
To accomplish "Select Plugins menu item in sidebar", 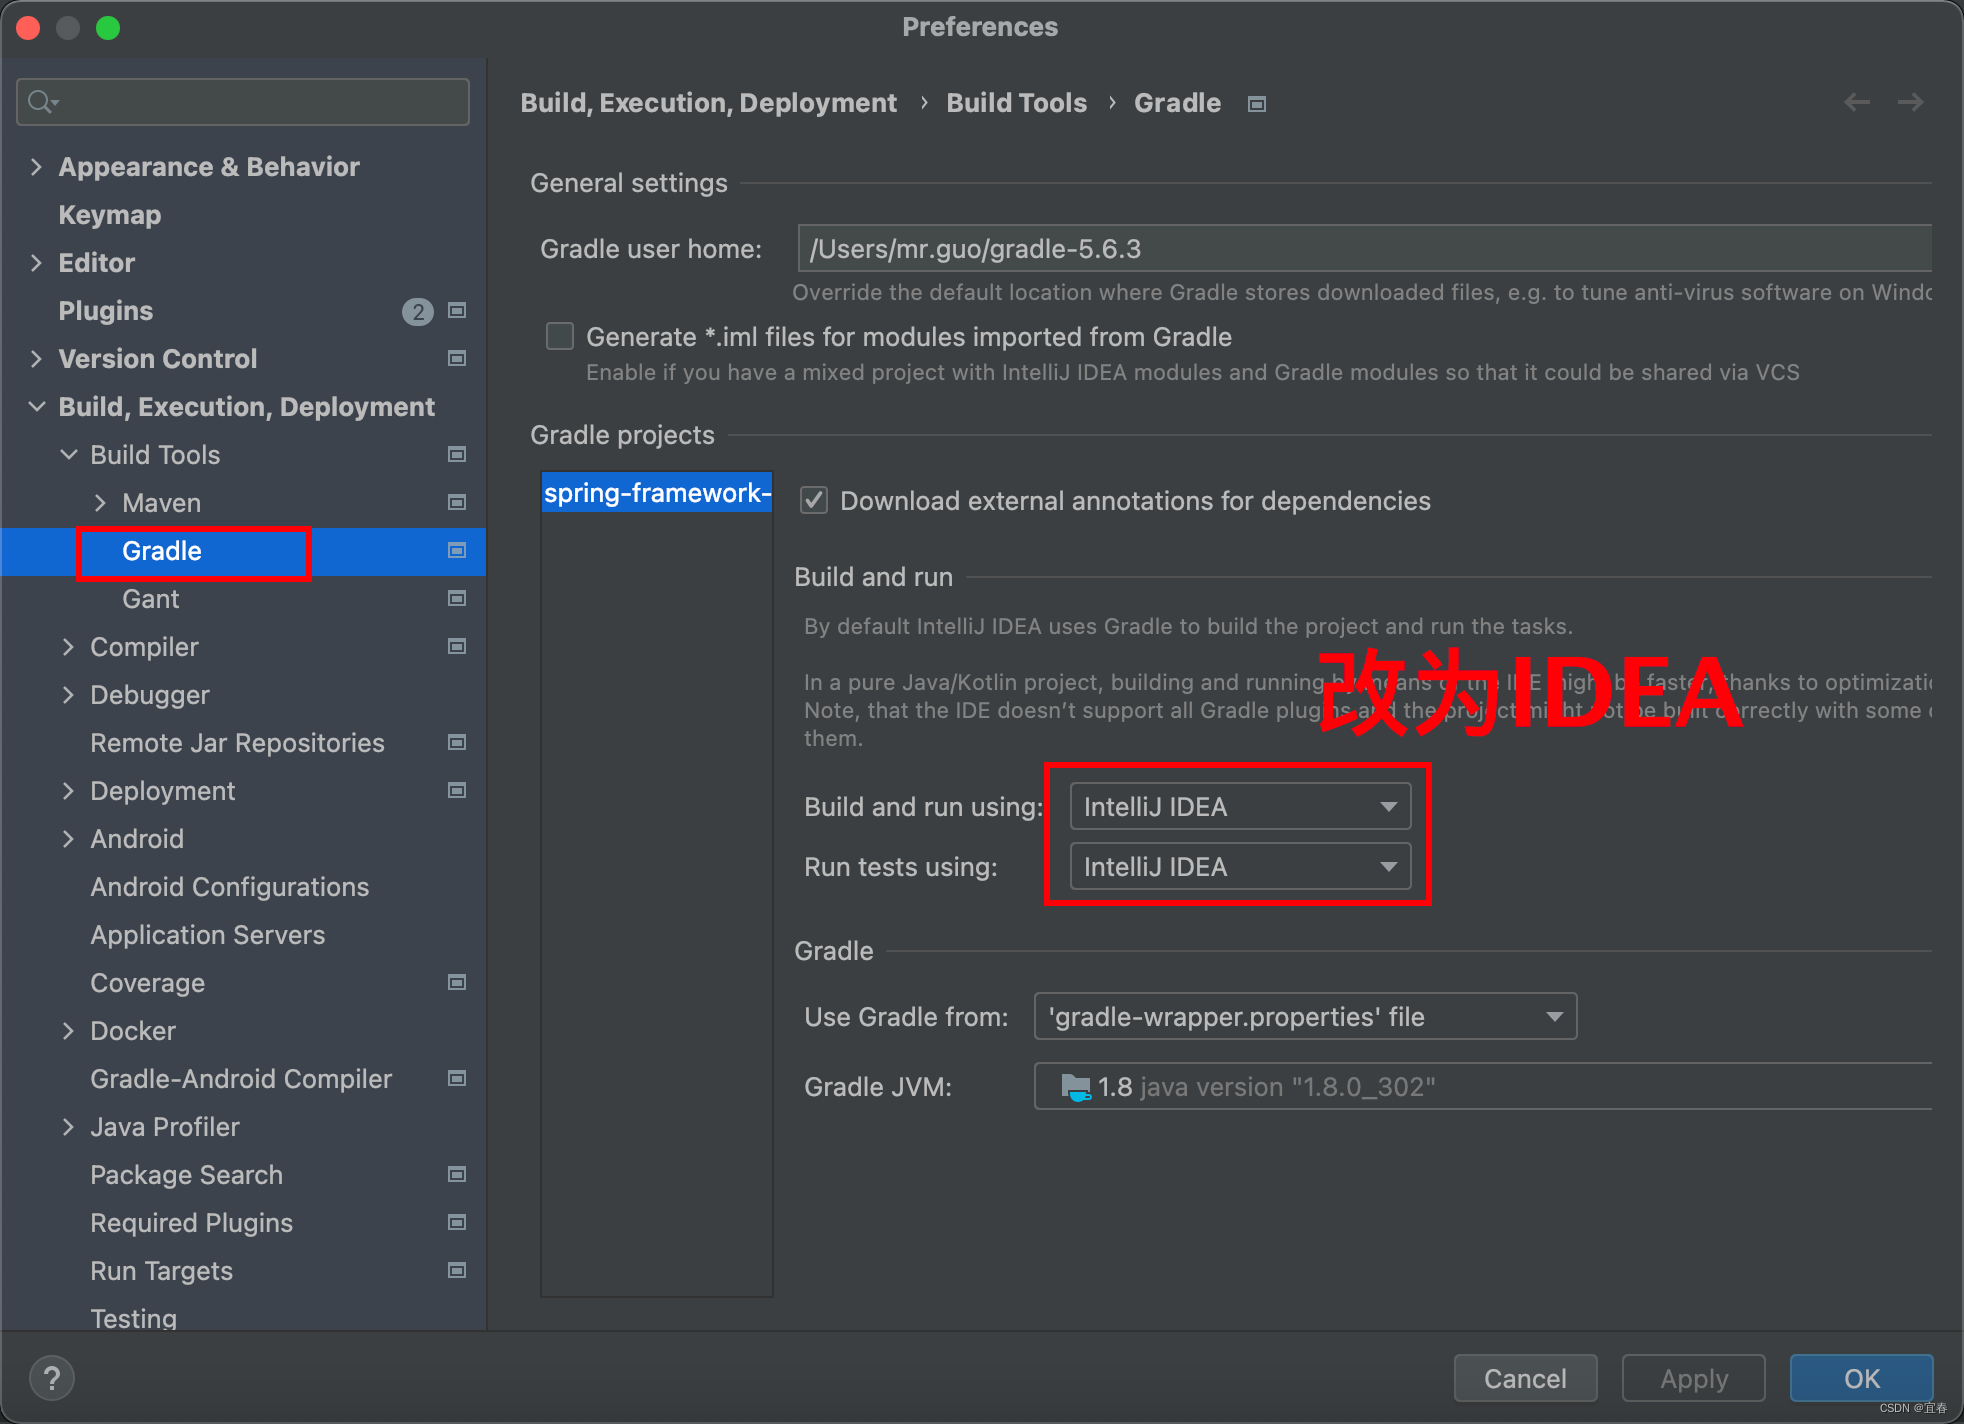I will coord(104,309).
